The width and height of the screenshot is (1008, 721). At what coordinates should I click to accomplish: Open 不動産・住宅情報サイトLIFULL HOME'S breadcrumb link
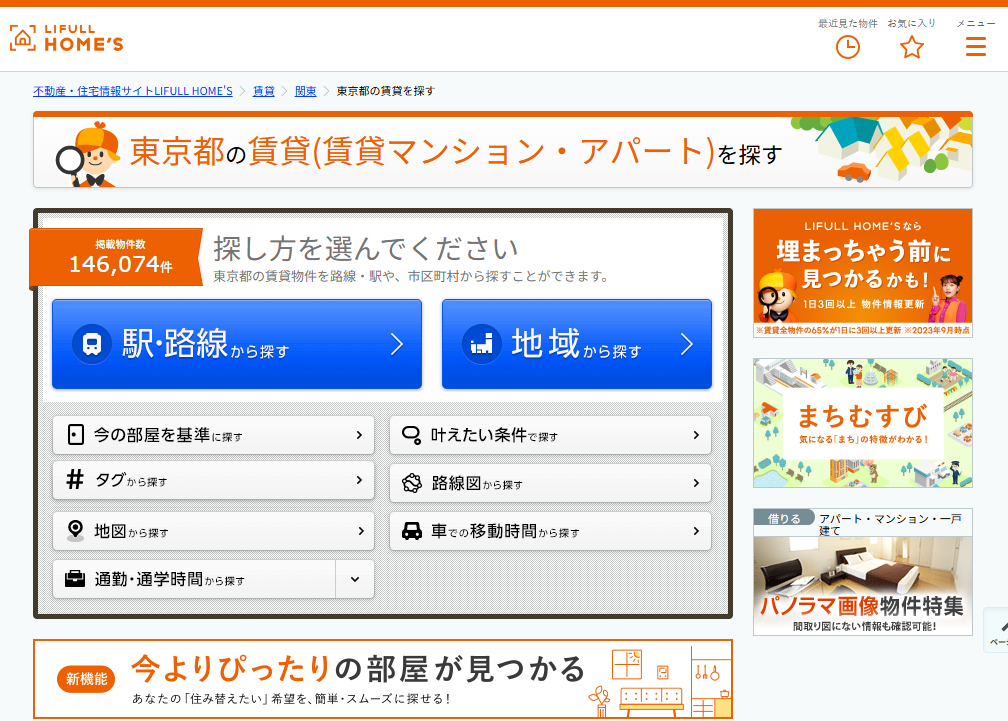133,91
